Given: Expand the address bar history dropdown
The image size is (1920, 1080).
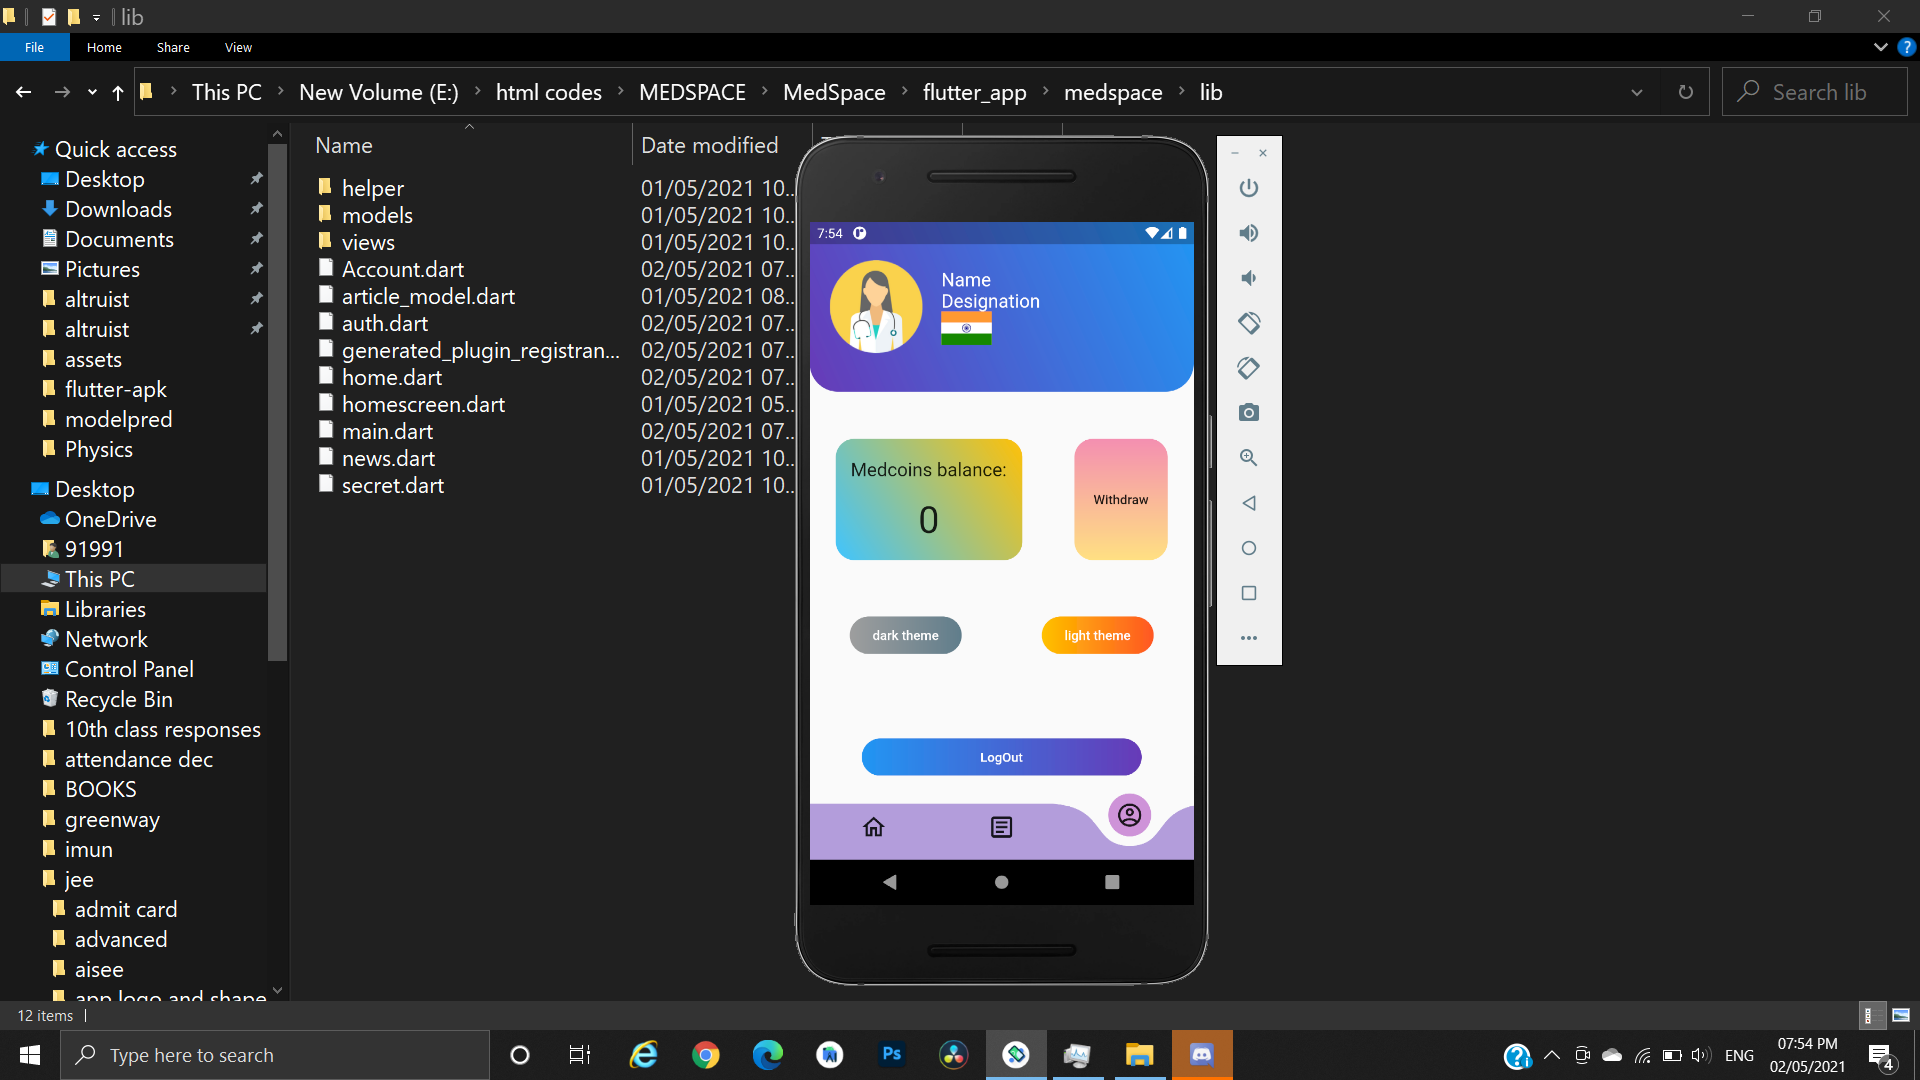Looking at the screenshot, I should pyautogui.click(x=1636, y=92).
